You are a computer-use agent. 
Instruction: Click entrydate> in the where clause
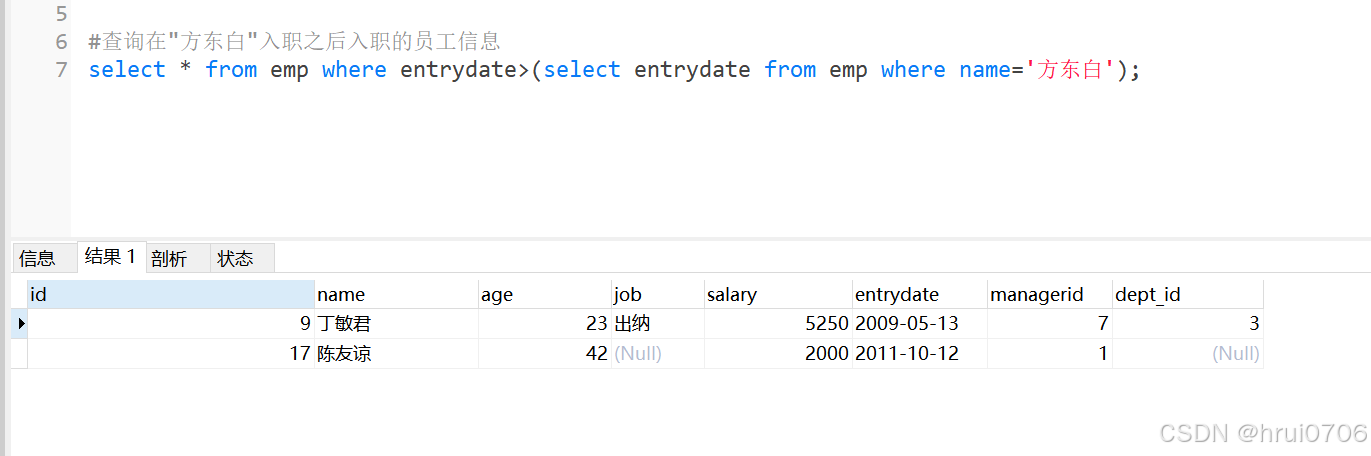[x=465, y=70]
